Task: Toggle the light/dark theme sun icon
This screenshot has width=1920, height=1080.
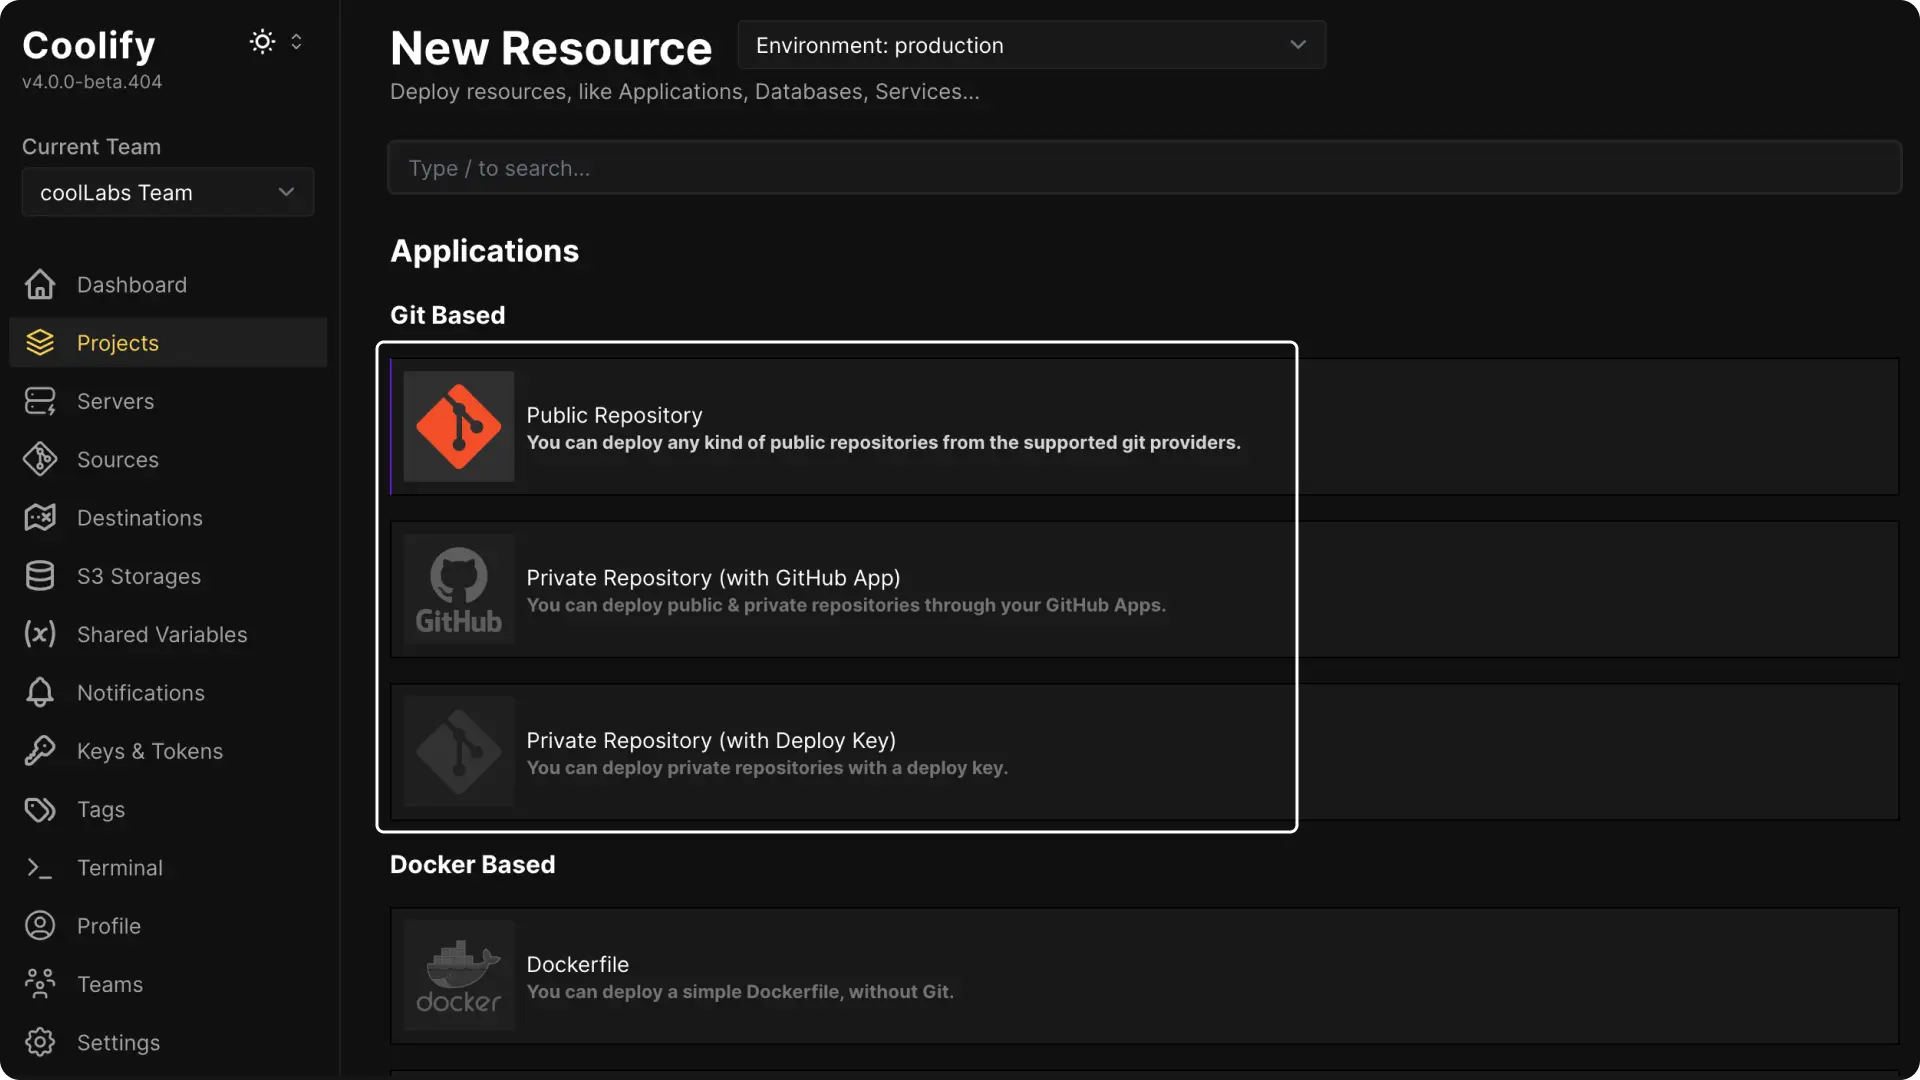Action: click(x=262, y=41)
